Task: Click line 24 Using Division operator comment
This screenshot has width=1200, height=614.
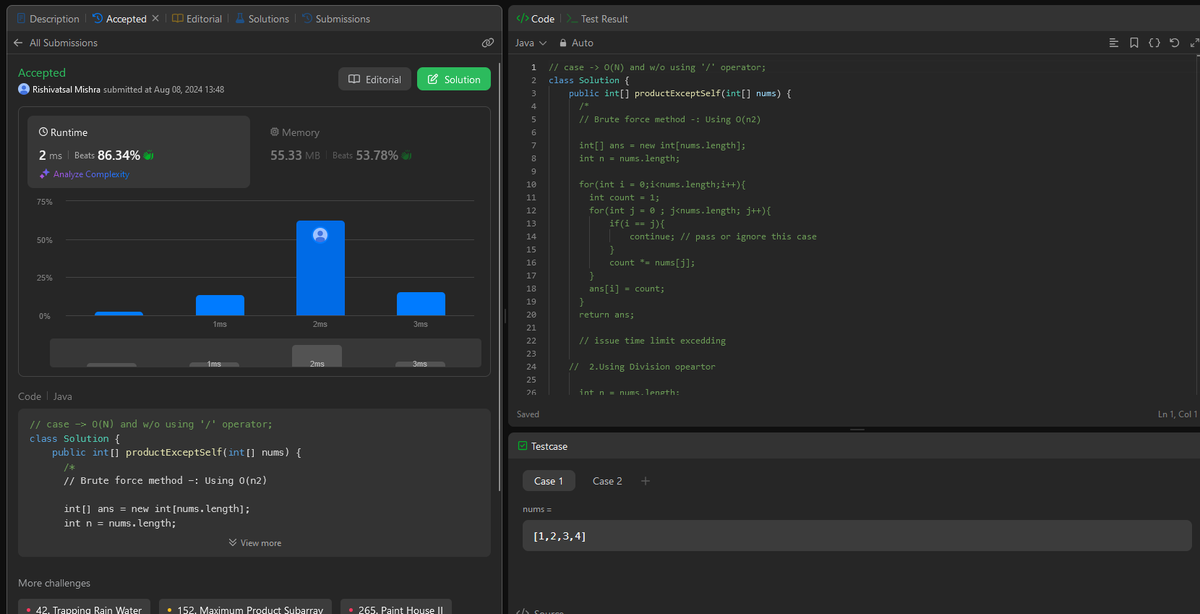Action: [x=642, y=366]
